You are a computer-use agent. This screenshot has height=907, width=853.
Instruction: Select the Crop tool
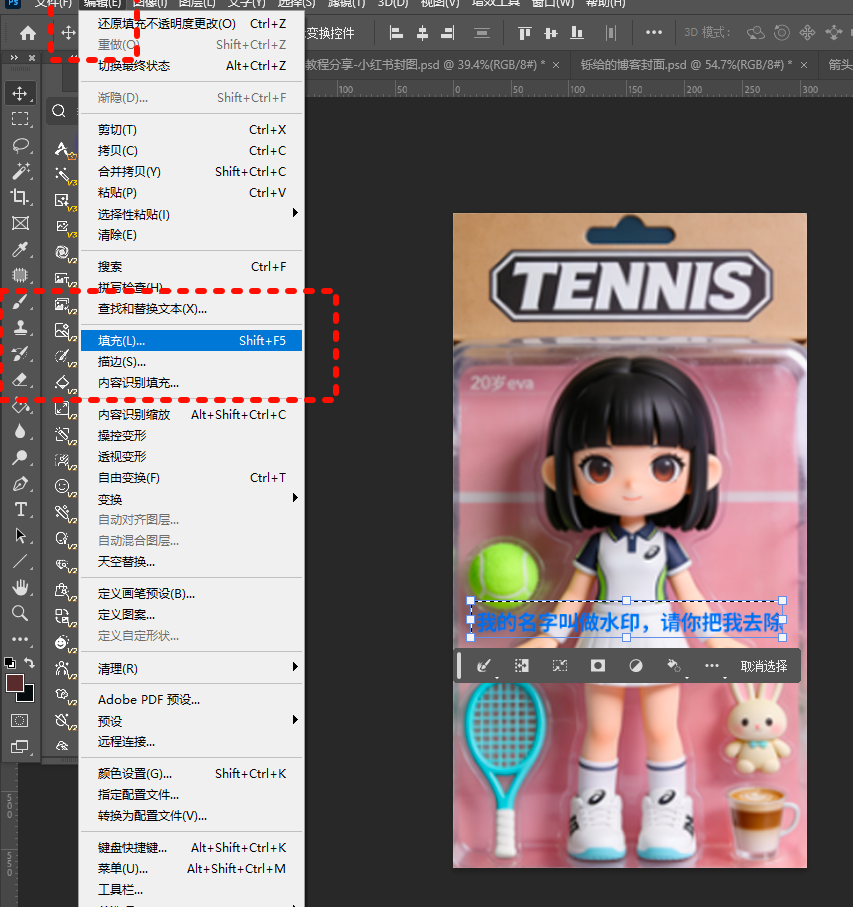pos(20,197)
